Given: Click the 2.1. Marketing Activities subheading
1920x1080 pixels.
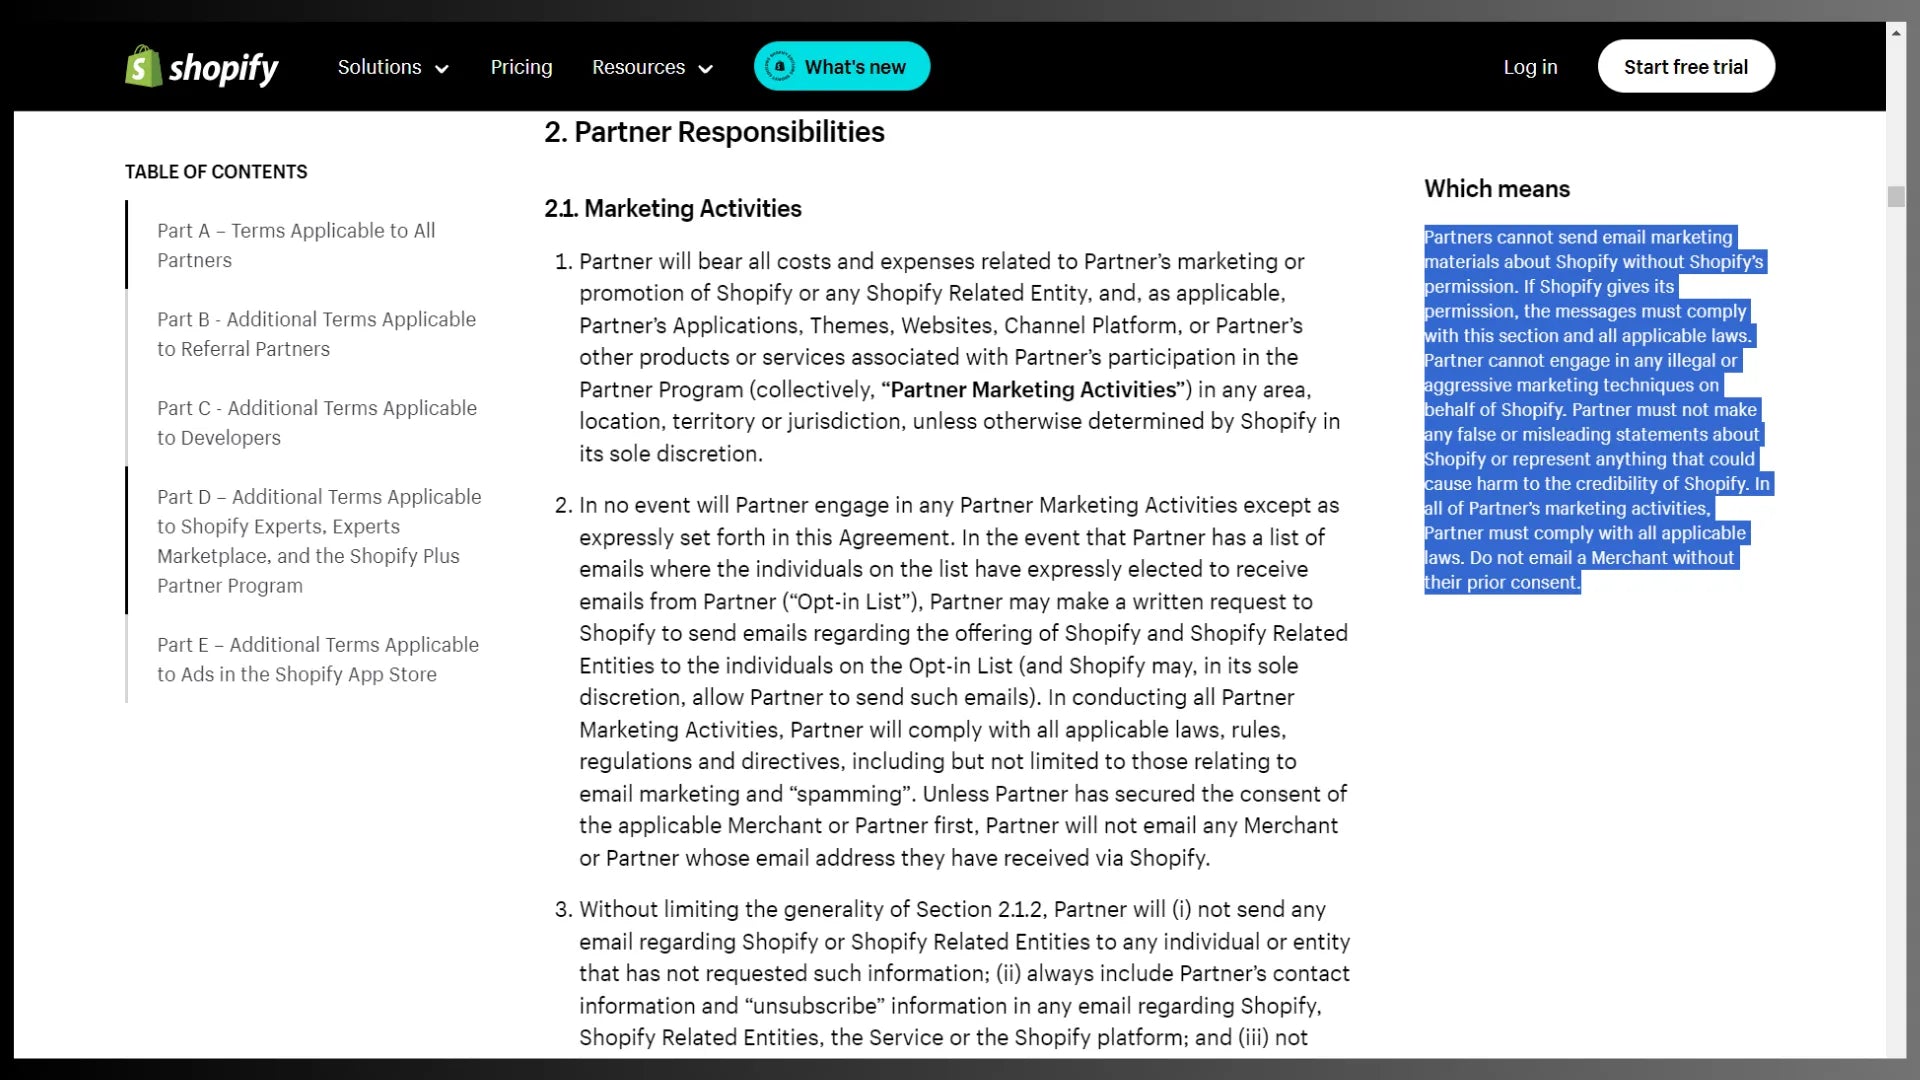Looking at the screenshot, I should point(673,208).
